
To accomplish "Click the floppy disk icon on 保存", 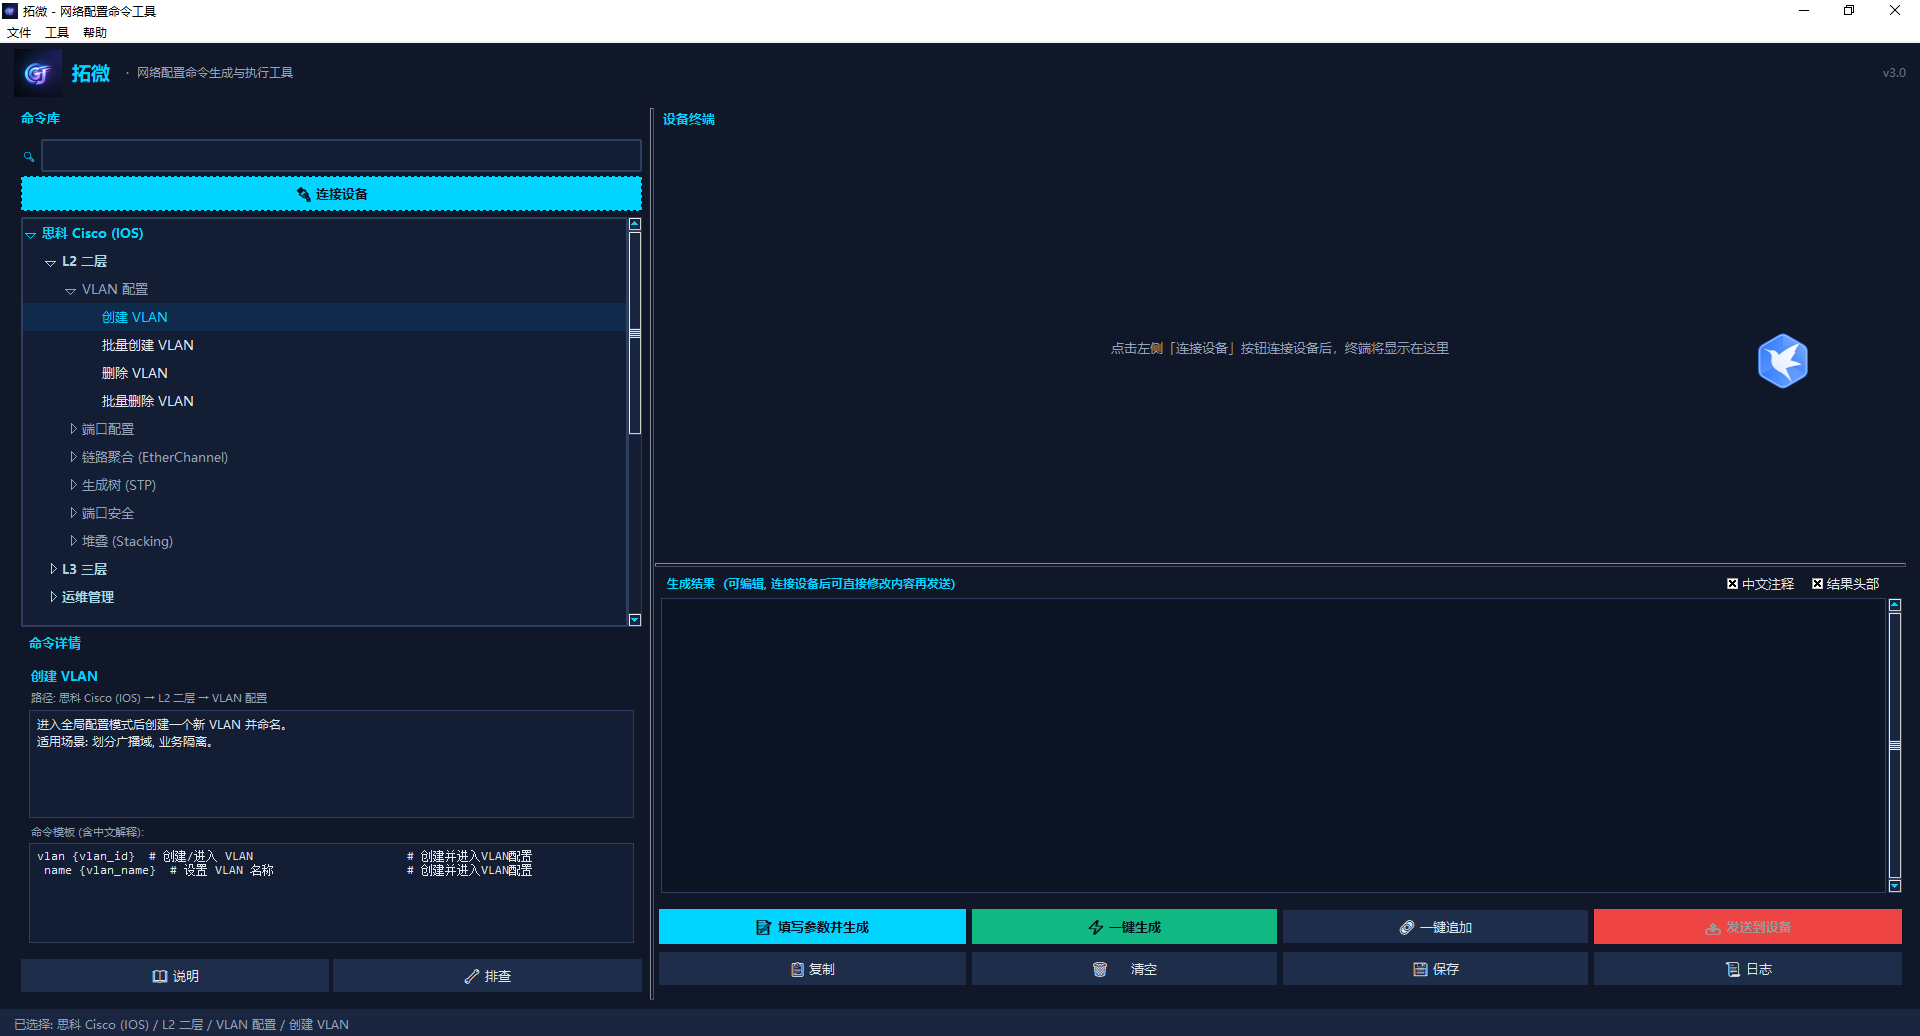I will pyautogui.click(x=1420, y=969).
